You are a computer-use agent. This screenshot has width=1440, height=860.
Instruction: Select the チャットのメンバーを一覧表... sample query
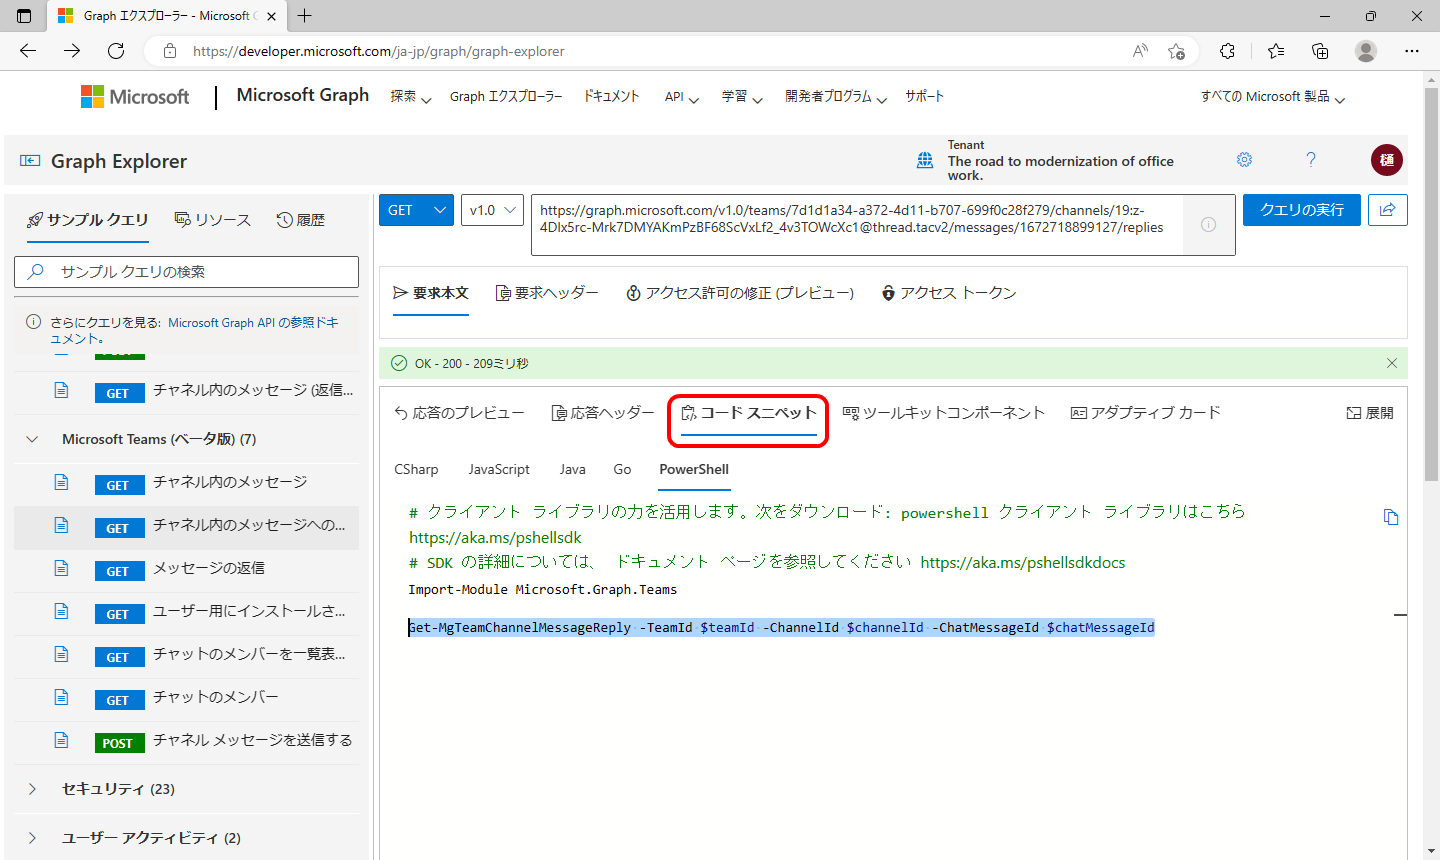point(186,654)
